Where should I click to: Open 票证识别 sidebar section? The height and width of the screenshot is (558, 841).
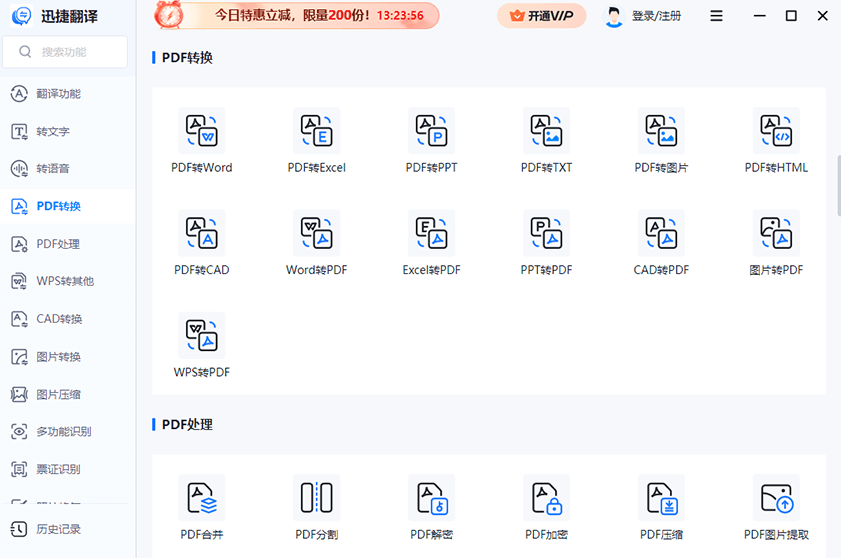pyautogui.click(x=68, y=469)
